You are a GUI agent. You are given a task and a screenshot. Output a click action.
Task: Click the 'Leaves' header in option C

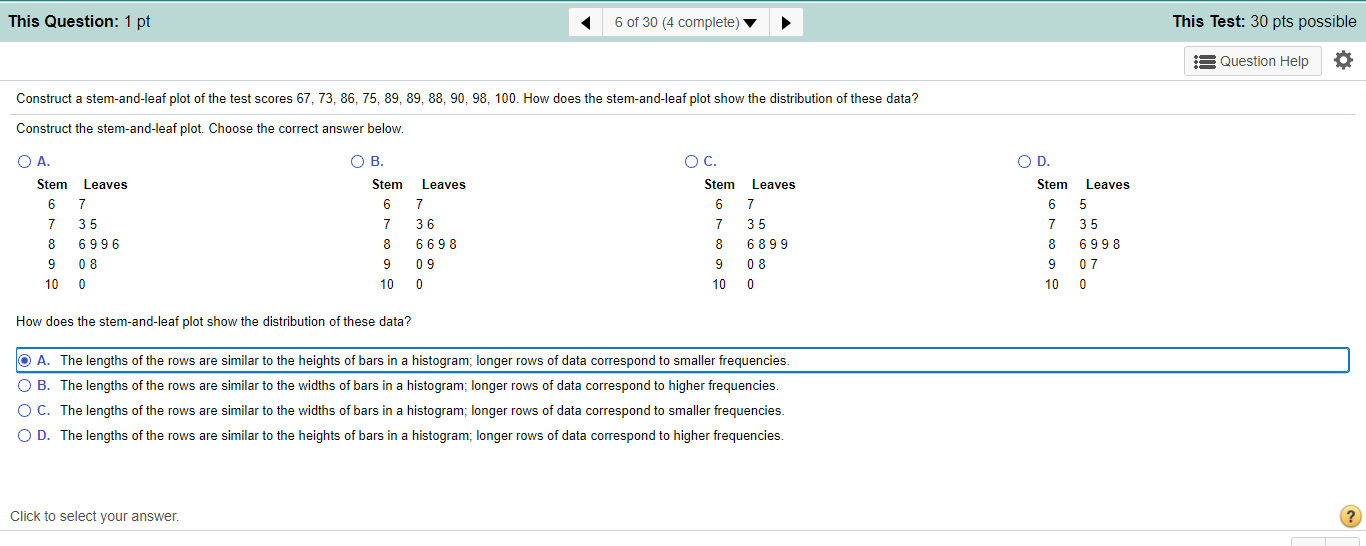[x=774, y=184]
